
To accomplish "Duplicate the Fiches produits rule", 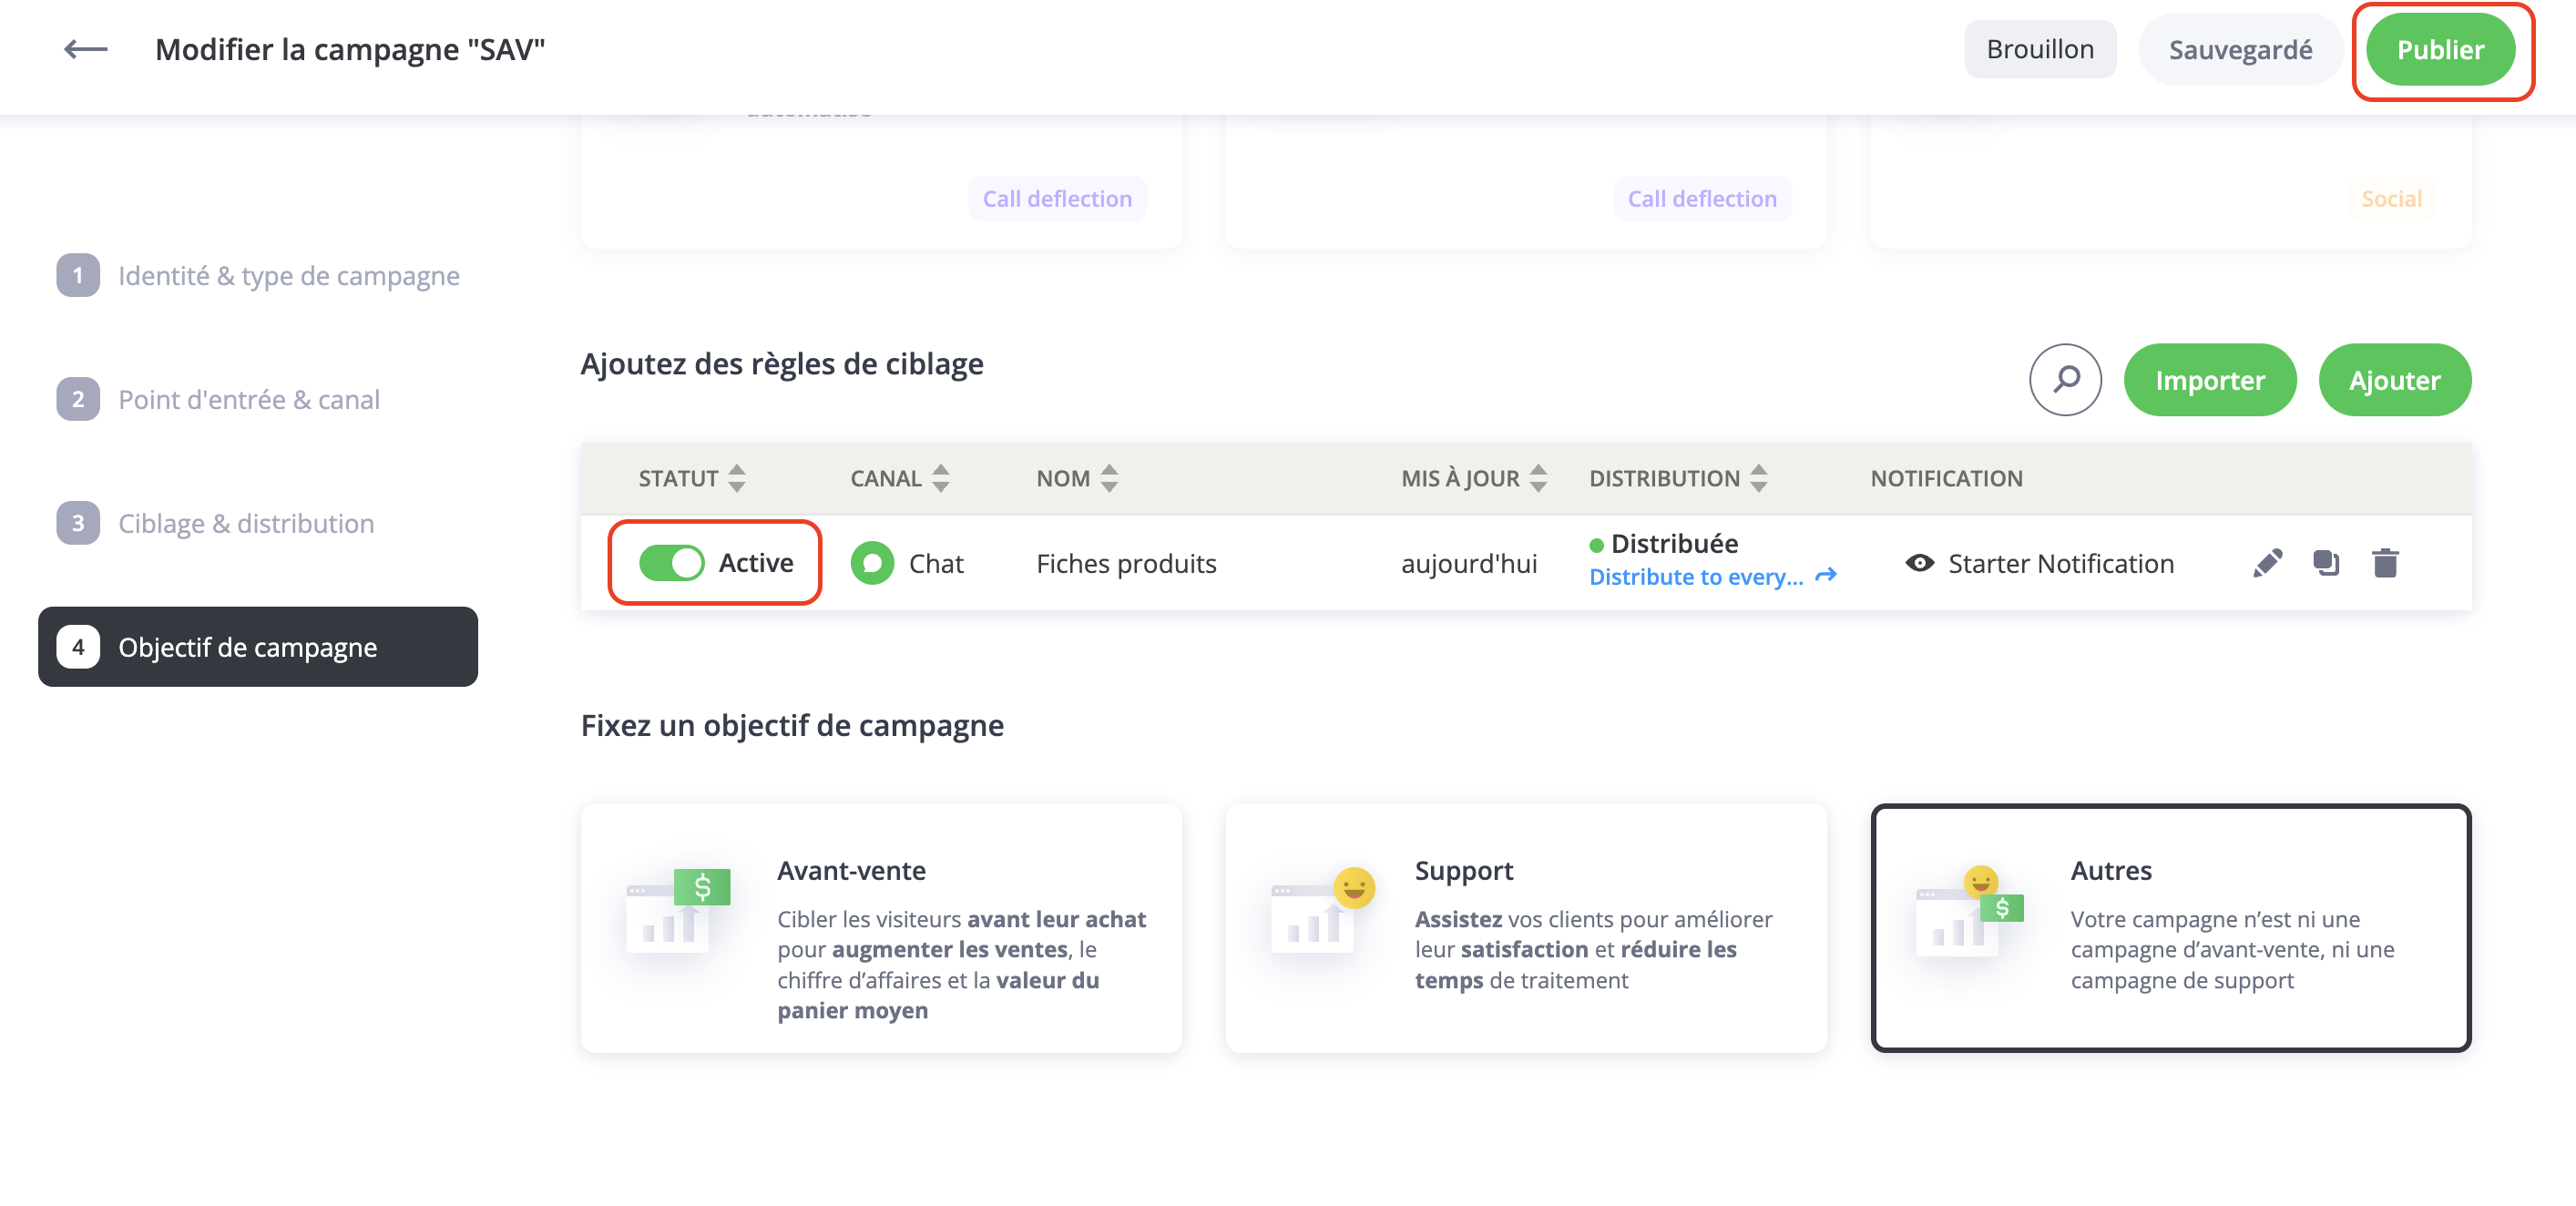I will (x=2326, y=563).
